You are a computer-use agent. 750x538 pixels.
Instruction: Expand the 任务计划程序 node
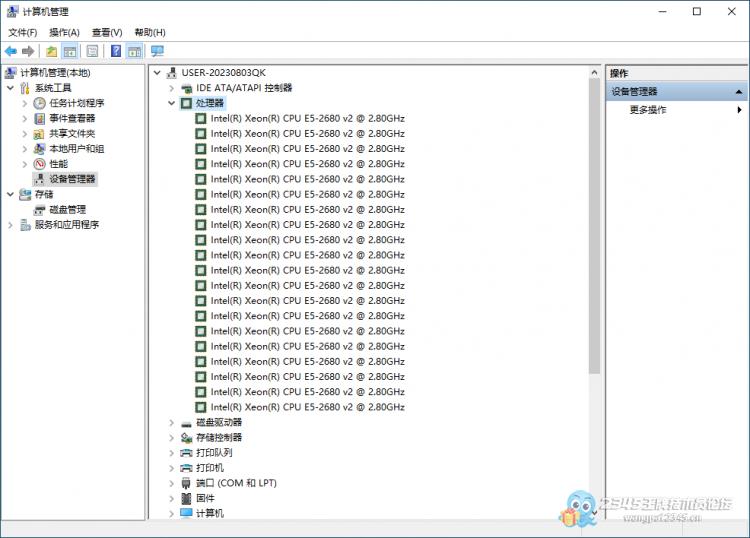tap(25, 103)
